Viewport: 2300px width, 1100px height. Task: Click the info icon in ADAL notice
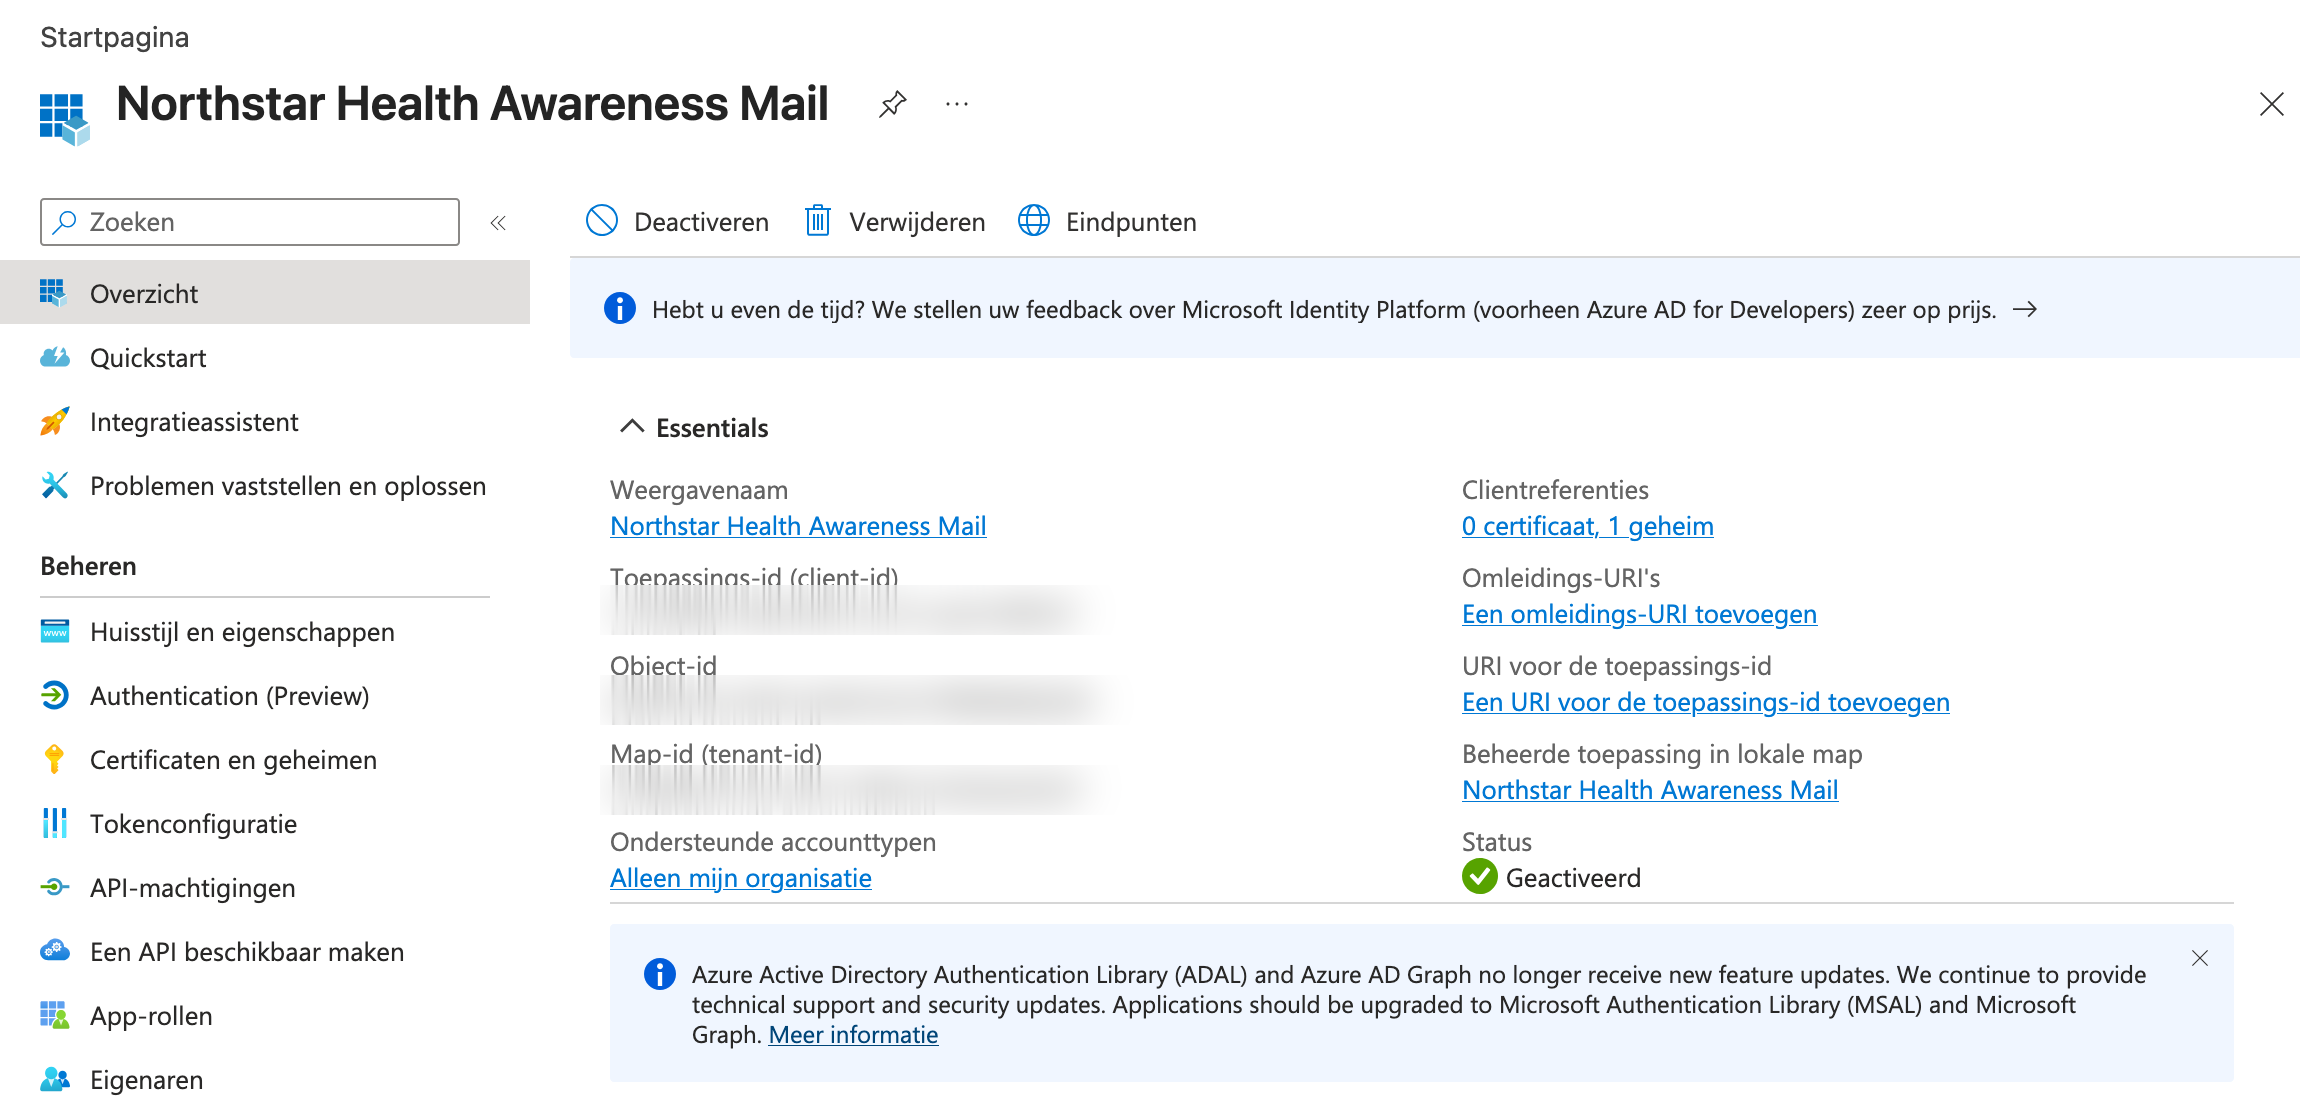pos(660,973)
